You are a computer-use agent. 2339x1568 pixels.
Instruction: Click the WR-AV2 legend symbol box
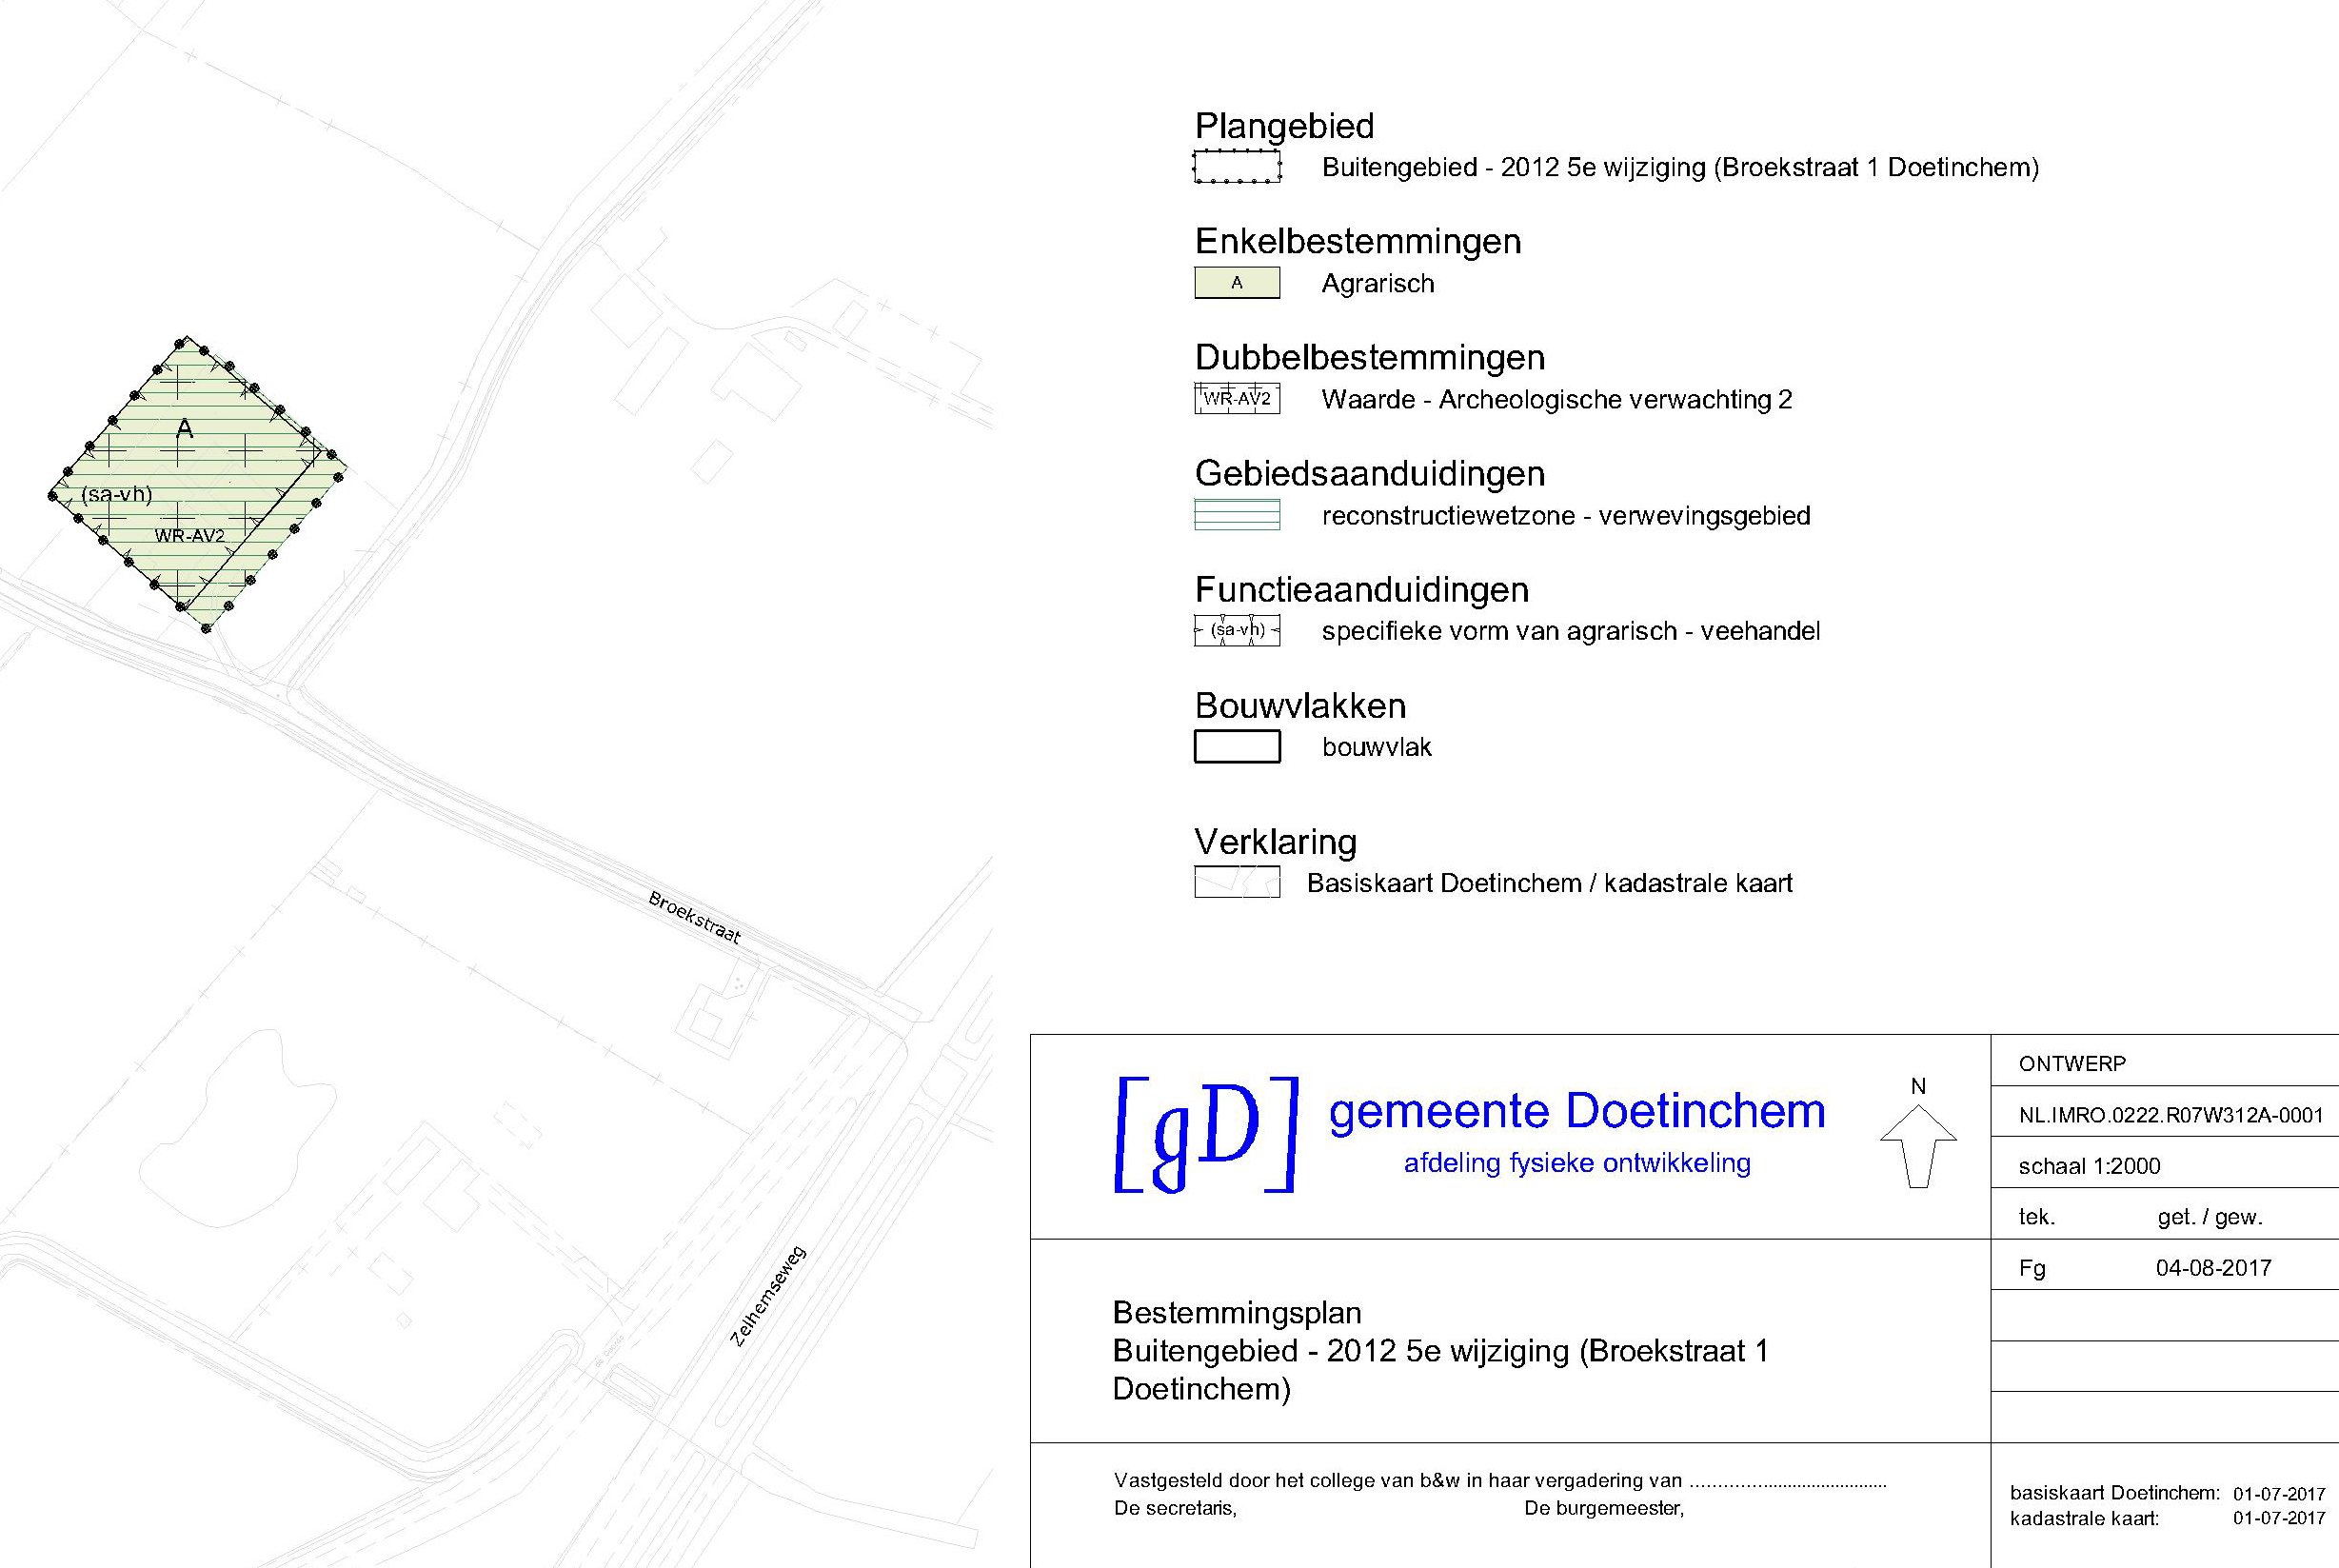(1237, 398)
